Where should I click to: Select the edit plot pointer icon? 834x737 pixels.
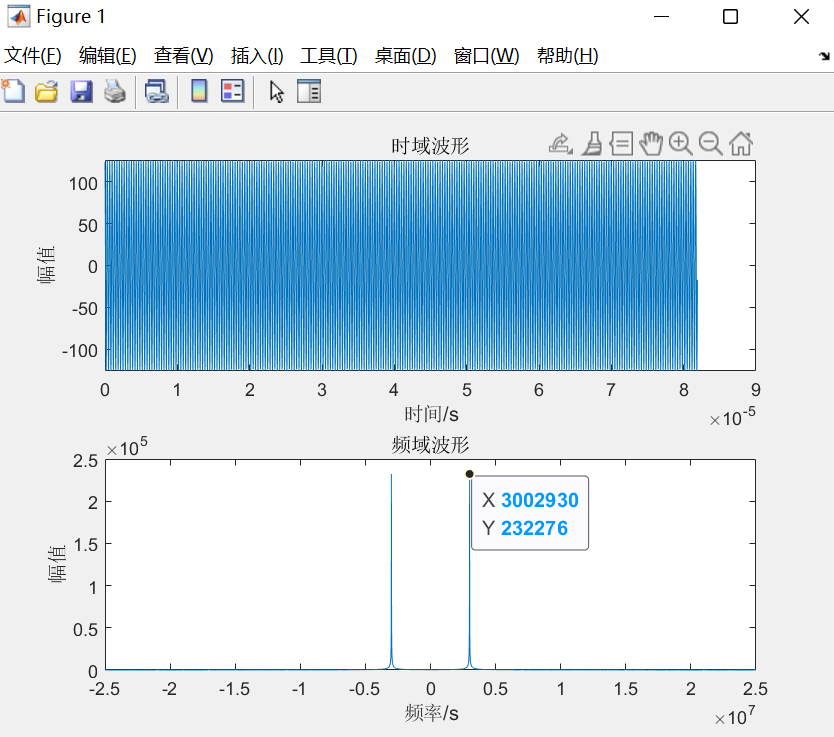(x=277, y=90)
